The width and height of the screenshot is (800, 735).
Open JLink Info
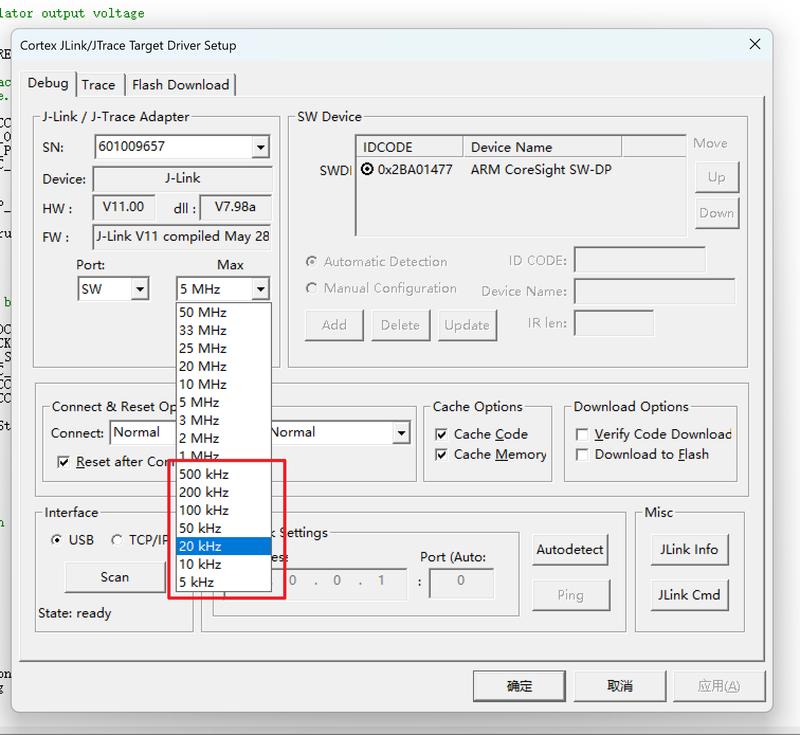tap(689, 549)
